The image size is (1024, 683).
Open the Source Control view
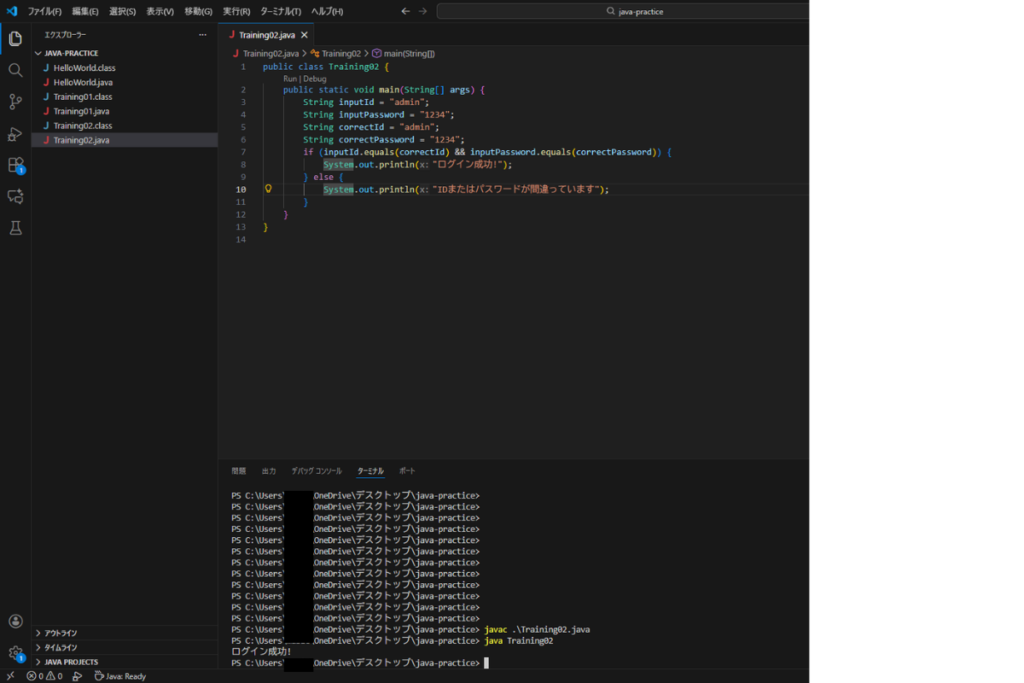(x=15, y=102)
